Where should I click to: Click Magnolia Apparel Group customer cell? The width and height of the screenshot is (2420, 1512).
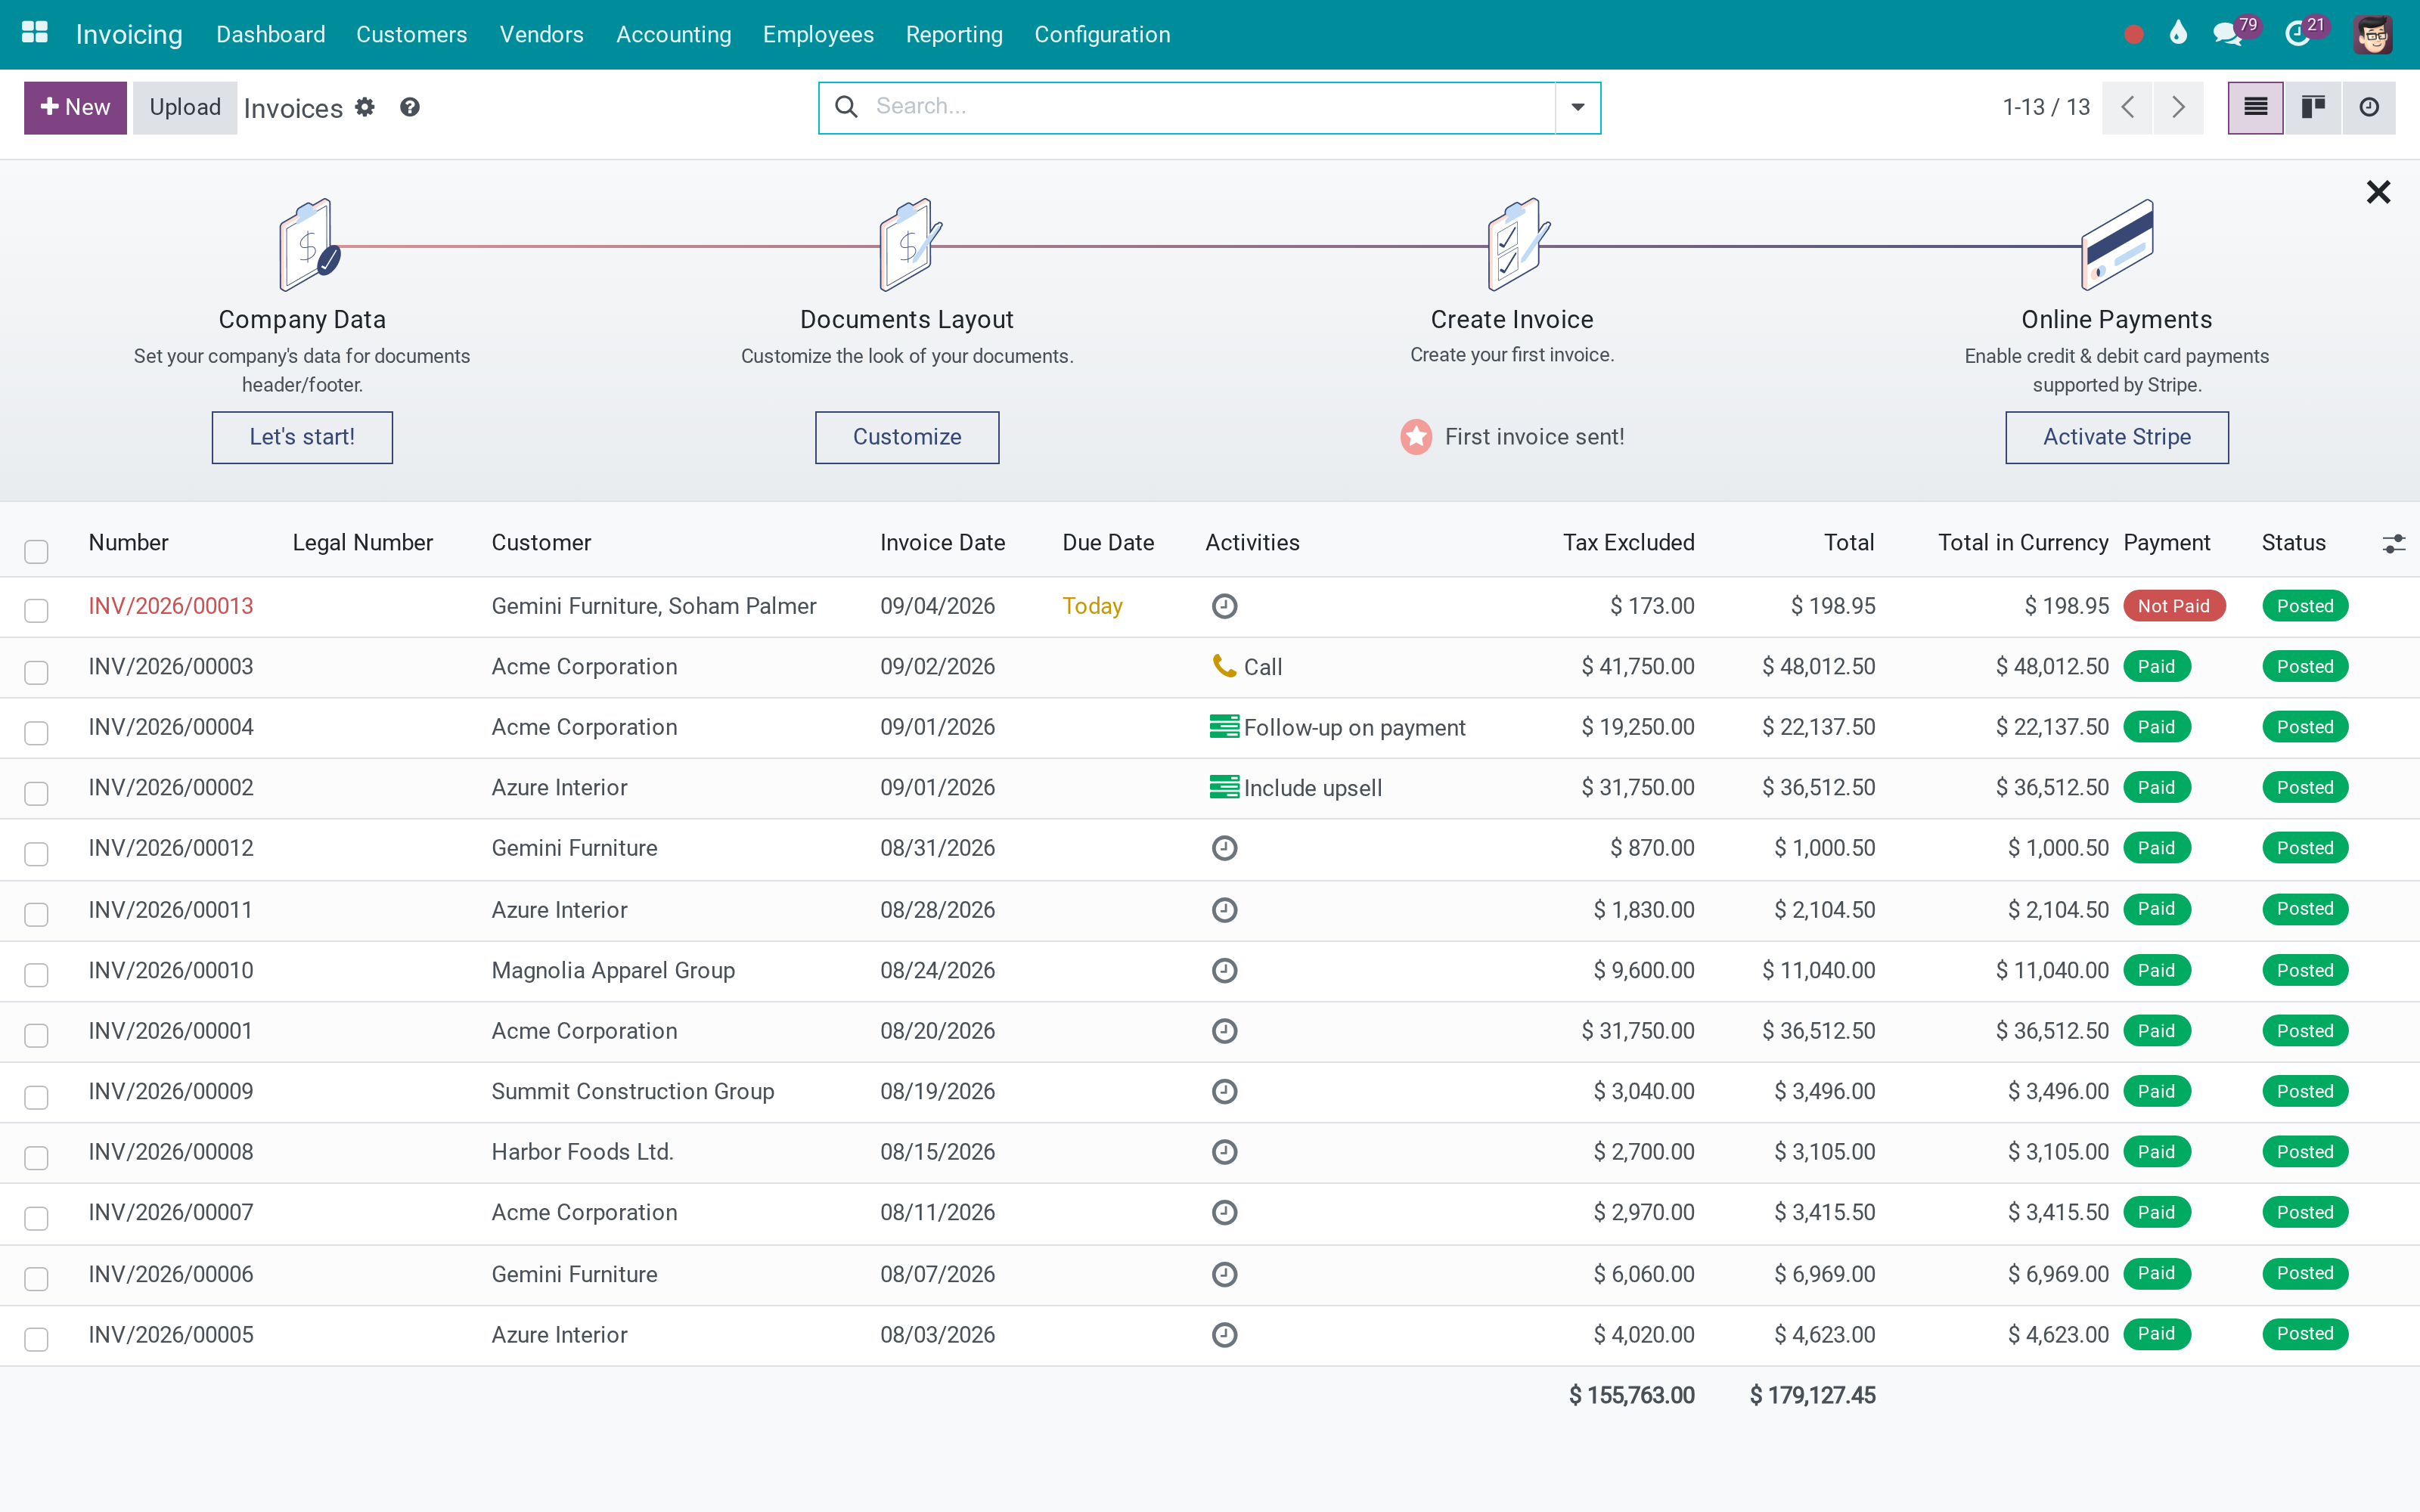tap(613, 970)
